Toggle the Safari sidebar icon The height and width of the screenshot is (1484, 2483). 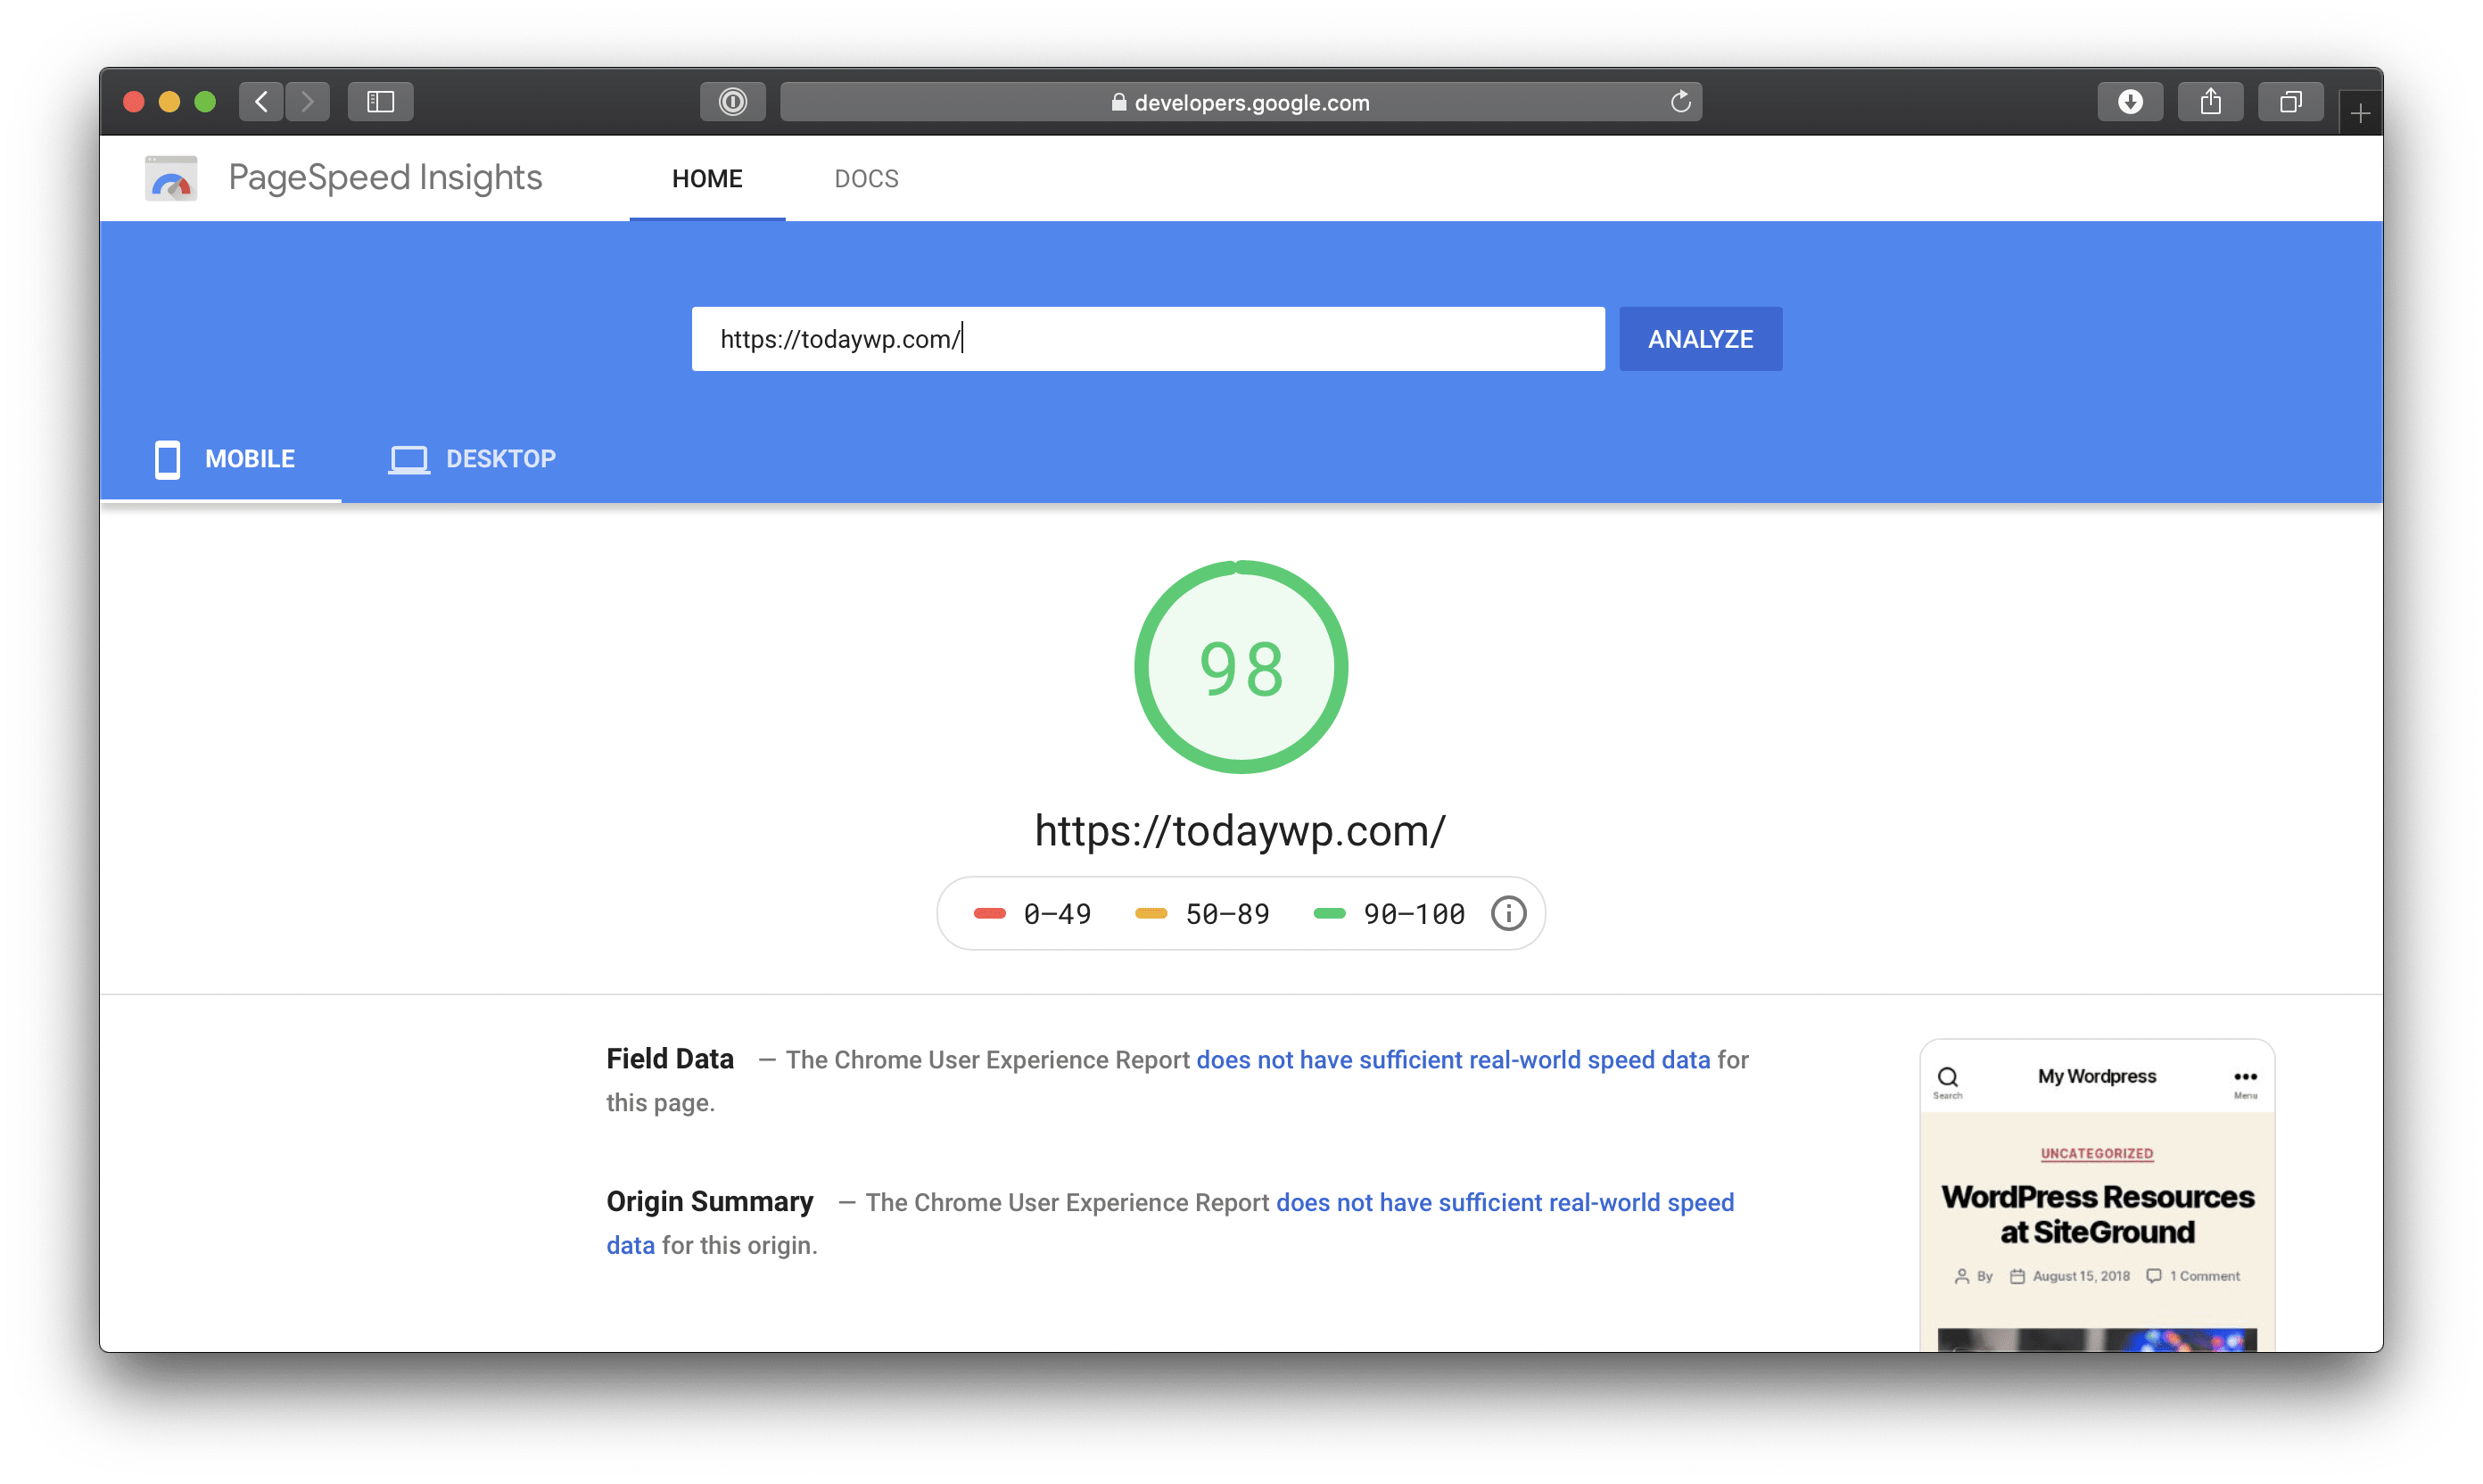tap(380, 102)
